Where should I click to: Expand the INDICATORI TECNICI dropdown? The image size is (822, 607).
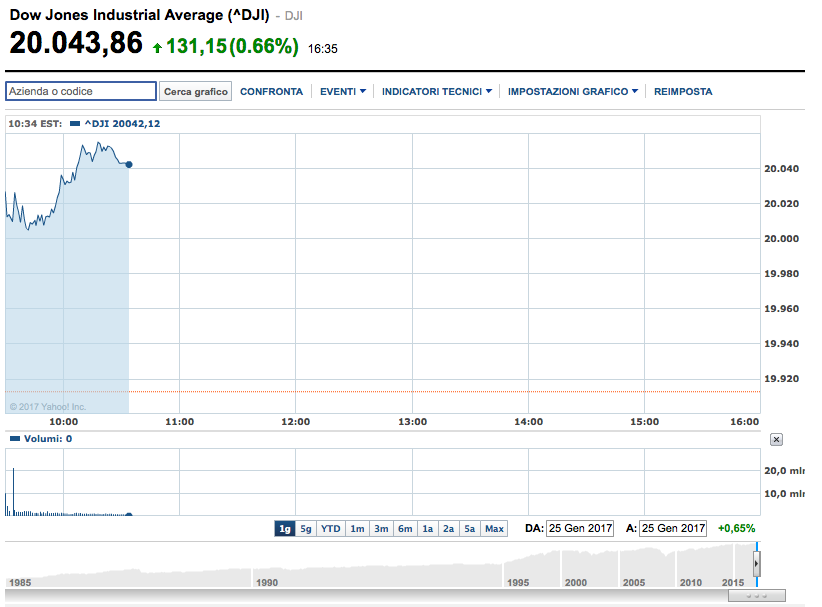(436, 92)
